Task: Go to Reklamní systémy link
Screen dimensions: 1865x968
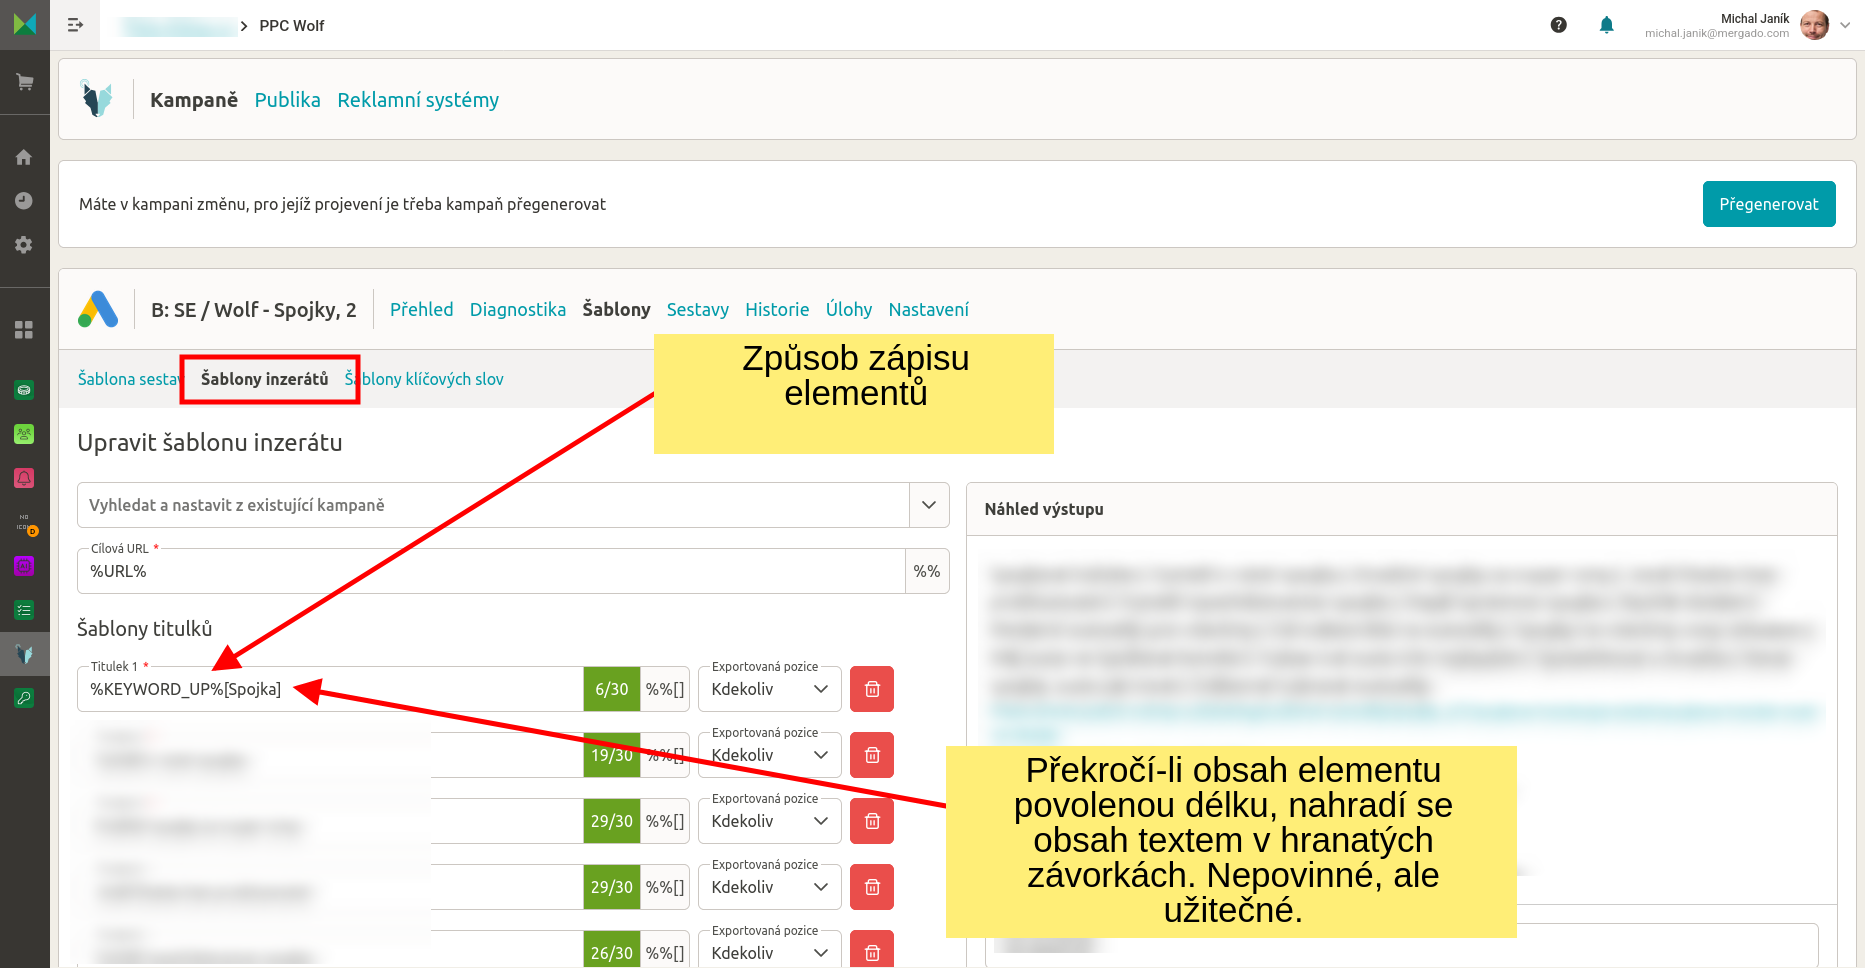Action: coord(417,100)
